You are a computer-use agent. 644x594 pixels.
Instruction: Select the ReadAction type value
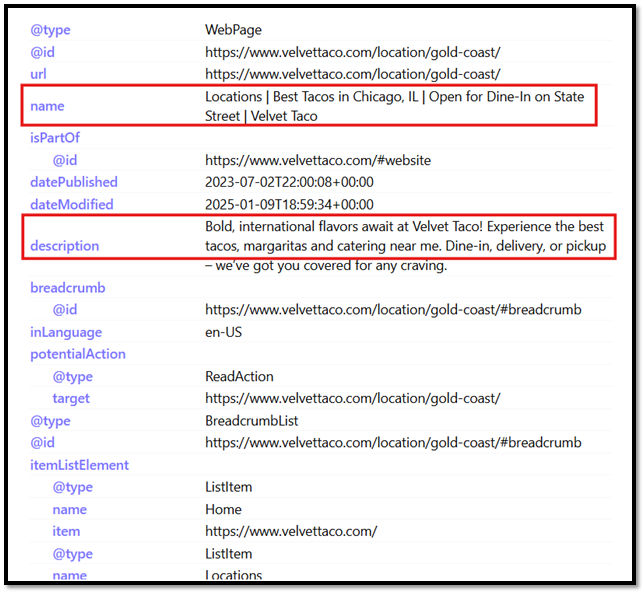tap(239, 376)
